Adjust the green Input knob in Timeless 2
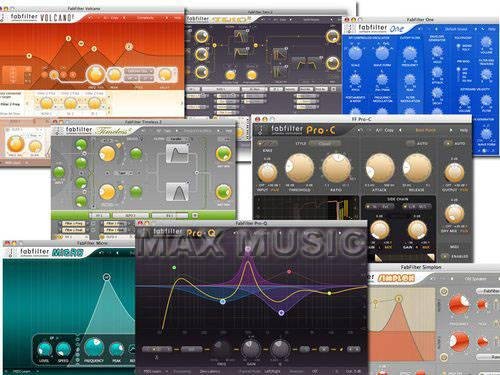Viewport: 500px width, 375px height. pyautogui.click(x=59, y=173)
